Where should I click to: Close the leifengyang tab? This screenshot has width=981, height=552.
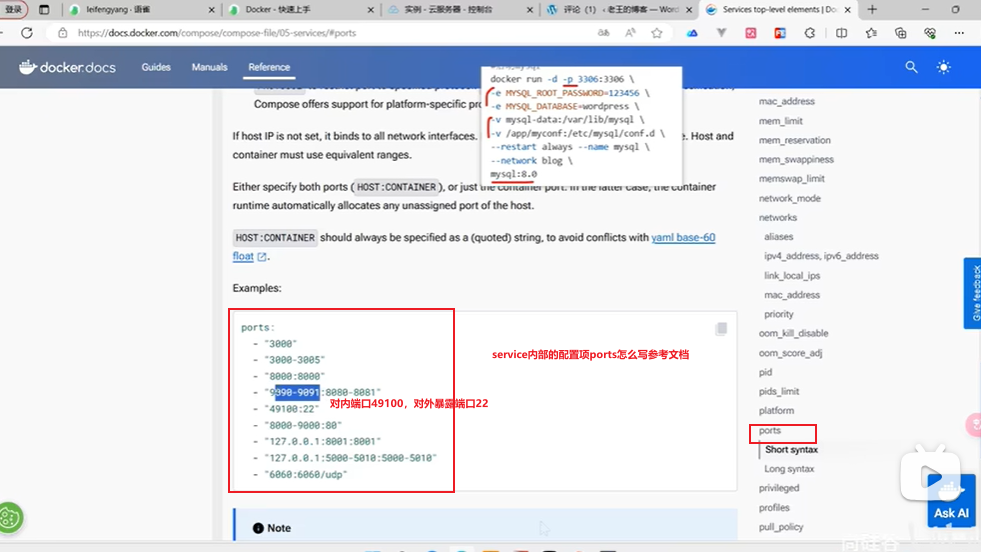point(211,9)
